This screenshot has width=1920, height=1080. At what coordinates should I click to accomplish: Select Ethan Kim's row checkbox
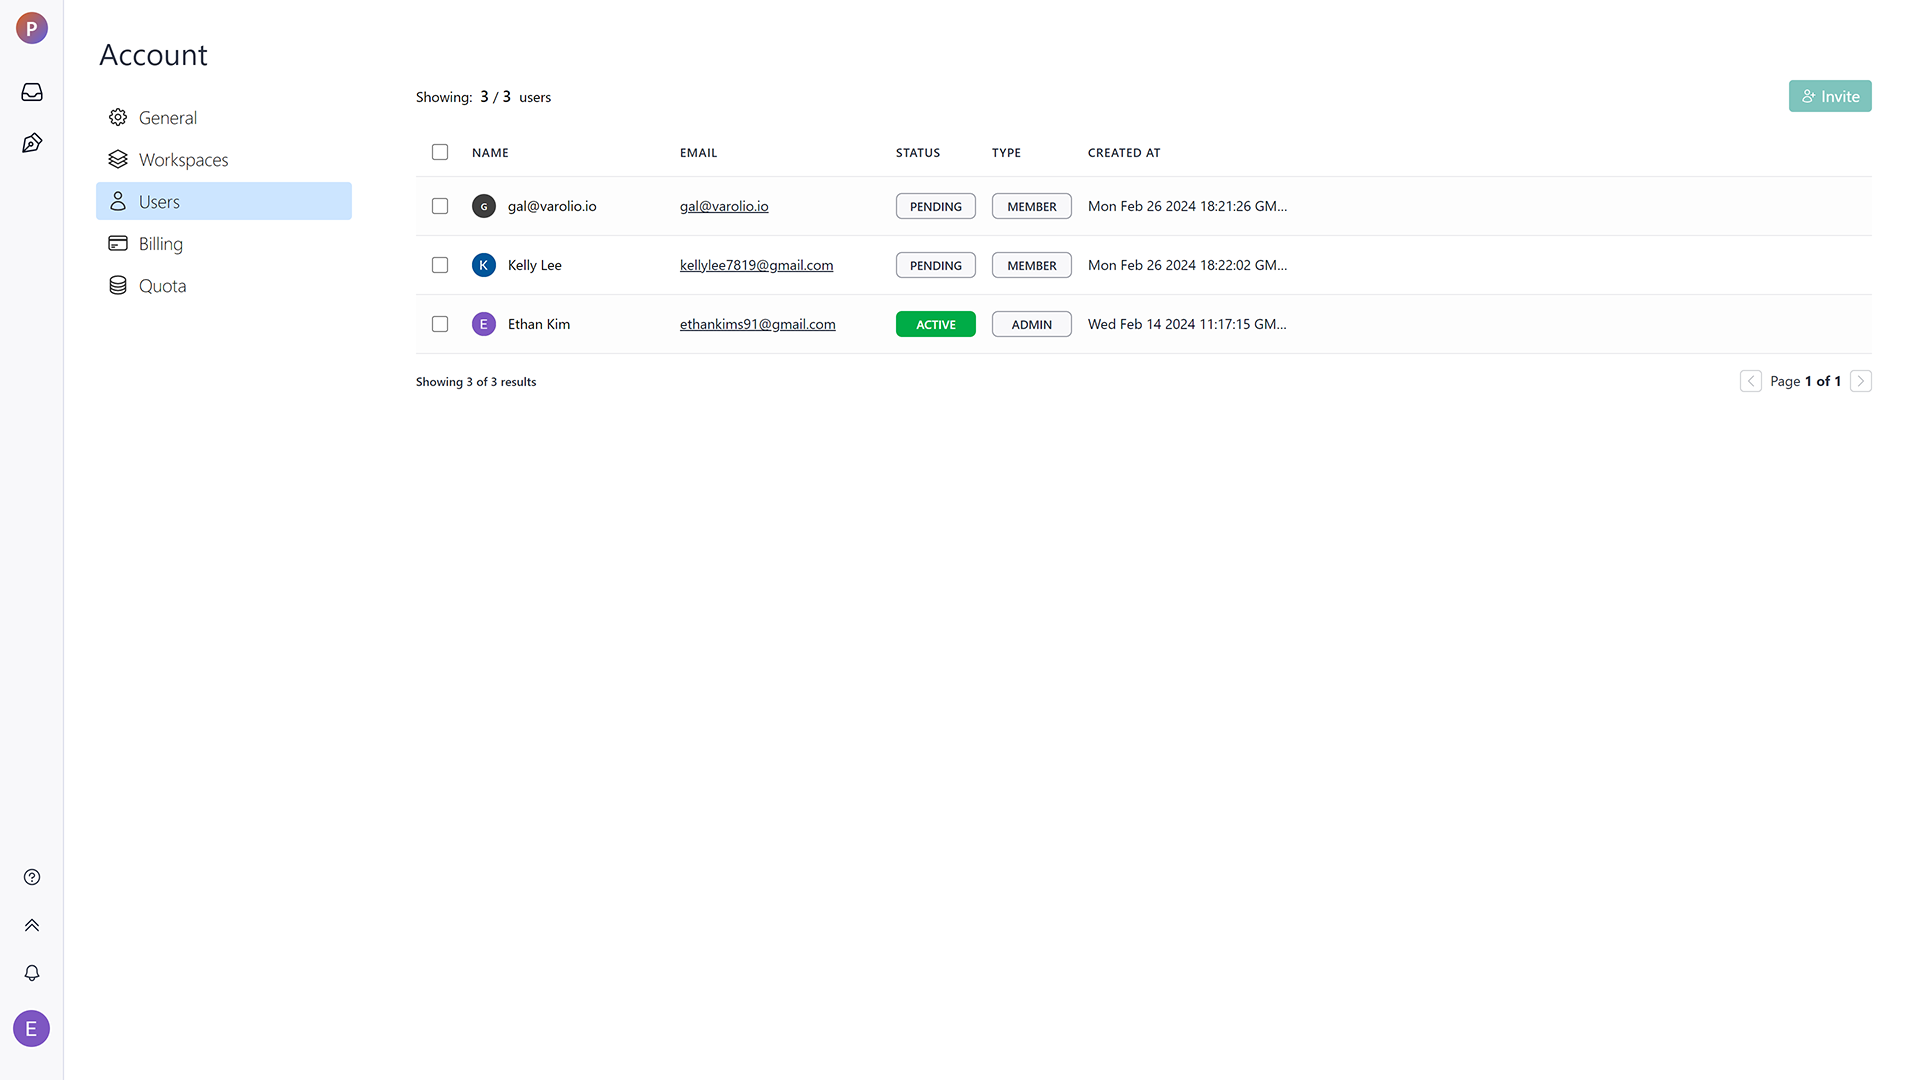tap(440, 324)
